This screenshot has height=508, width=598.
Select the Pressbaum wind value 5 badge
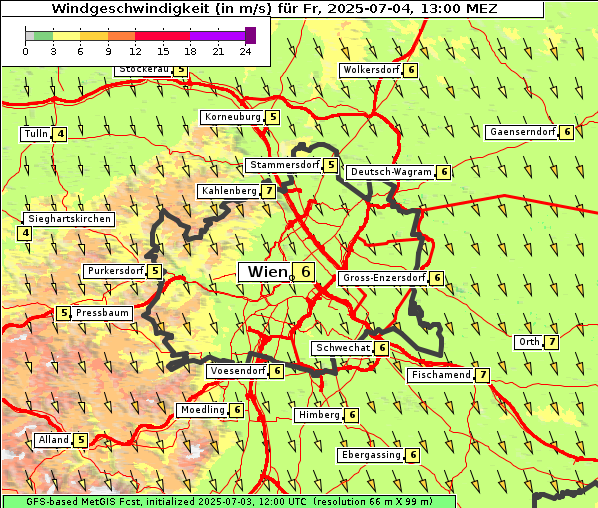click(x=64, y=313)
